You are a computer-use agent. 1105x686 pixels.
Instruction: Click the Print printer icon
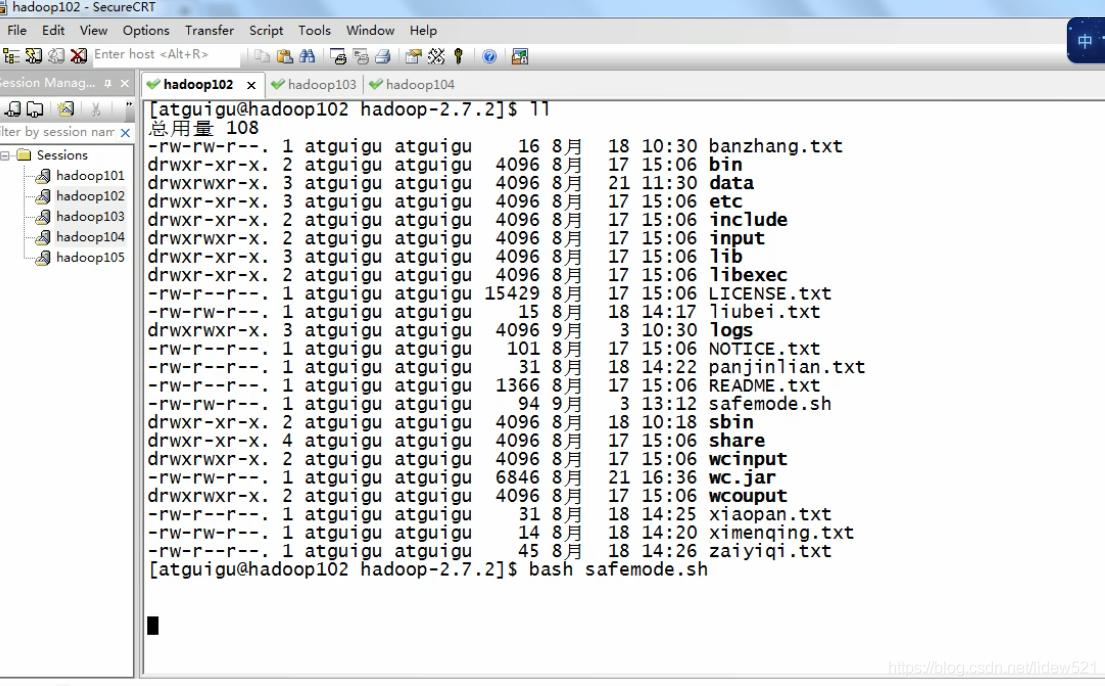(x=383, y=56)
